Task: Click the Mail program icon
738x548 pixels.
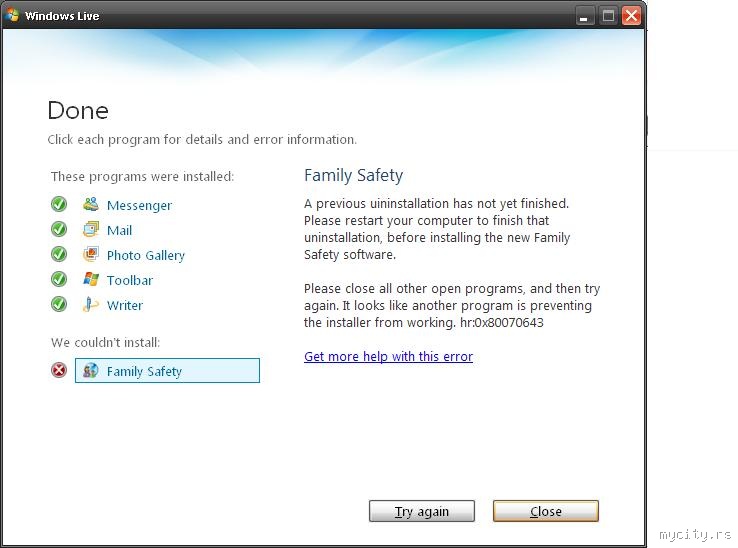Action: pyautogui.click(x=91, y=229)
